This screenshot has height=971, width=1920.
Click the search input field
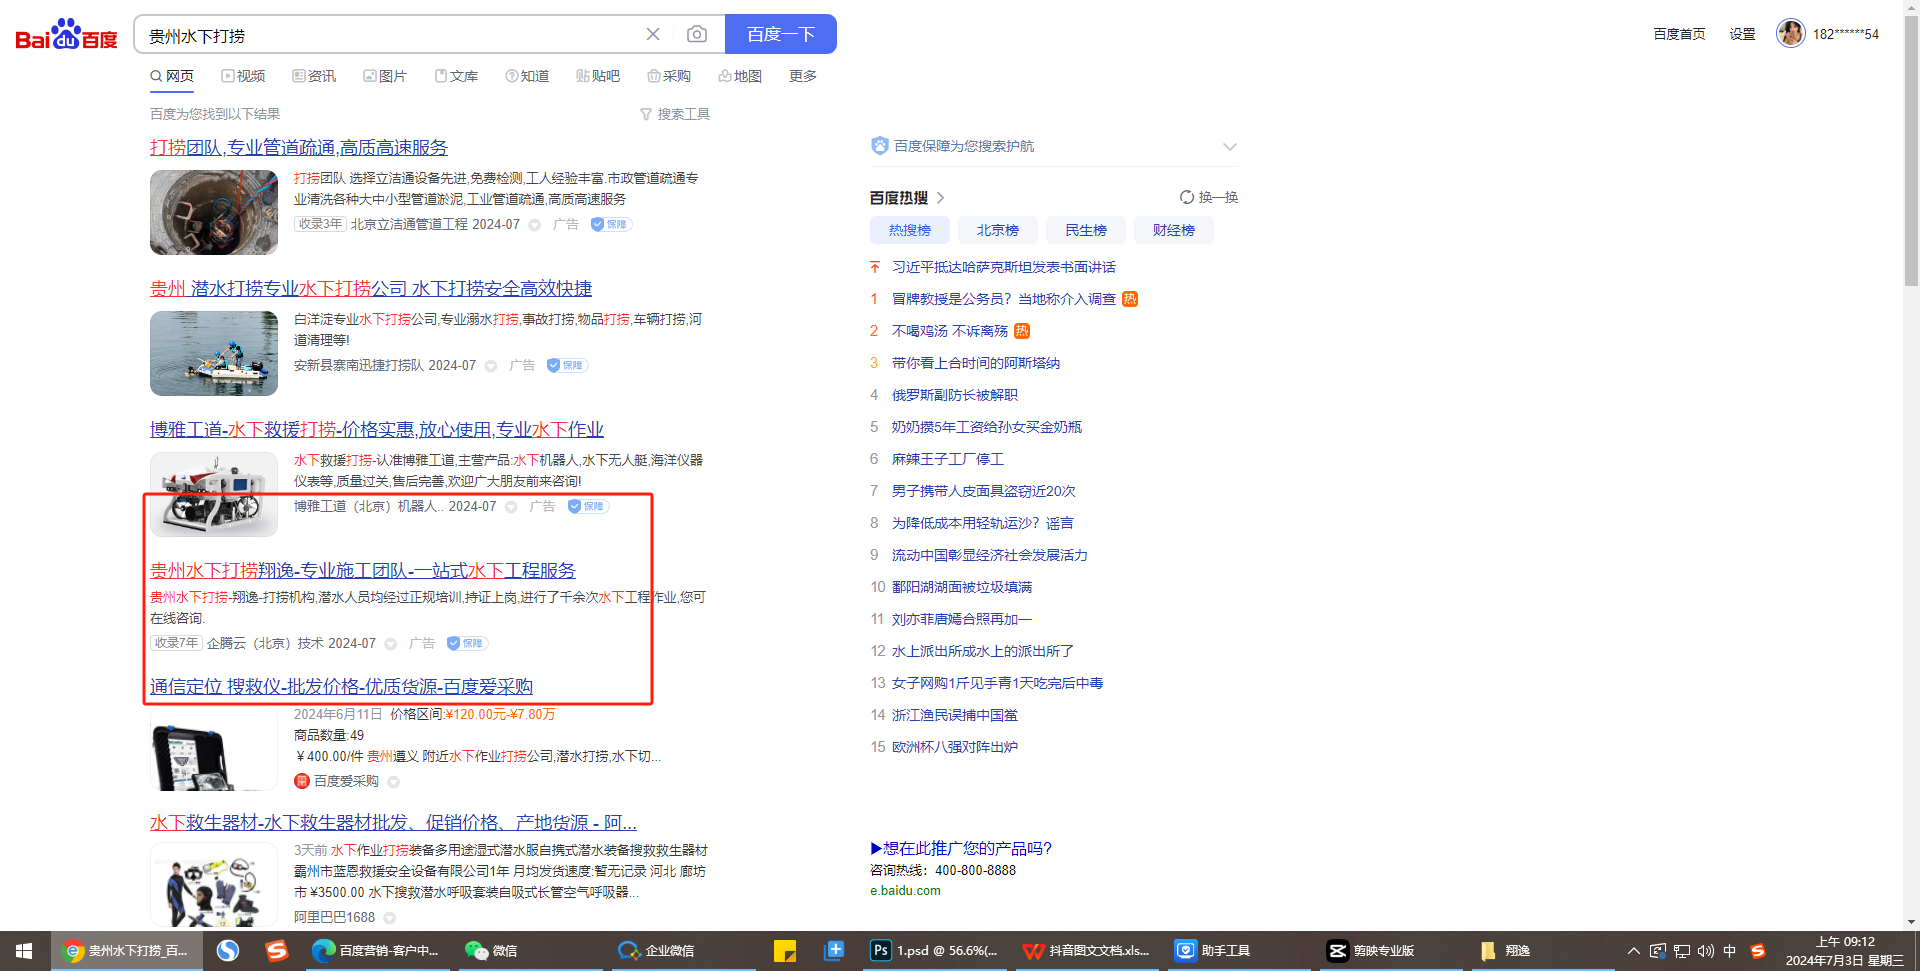[x=390, y=36]
